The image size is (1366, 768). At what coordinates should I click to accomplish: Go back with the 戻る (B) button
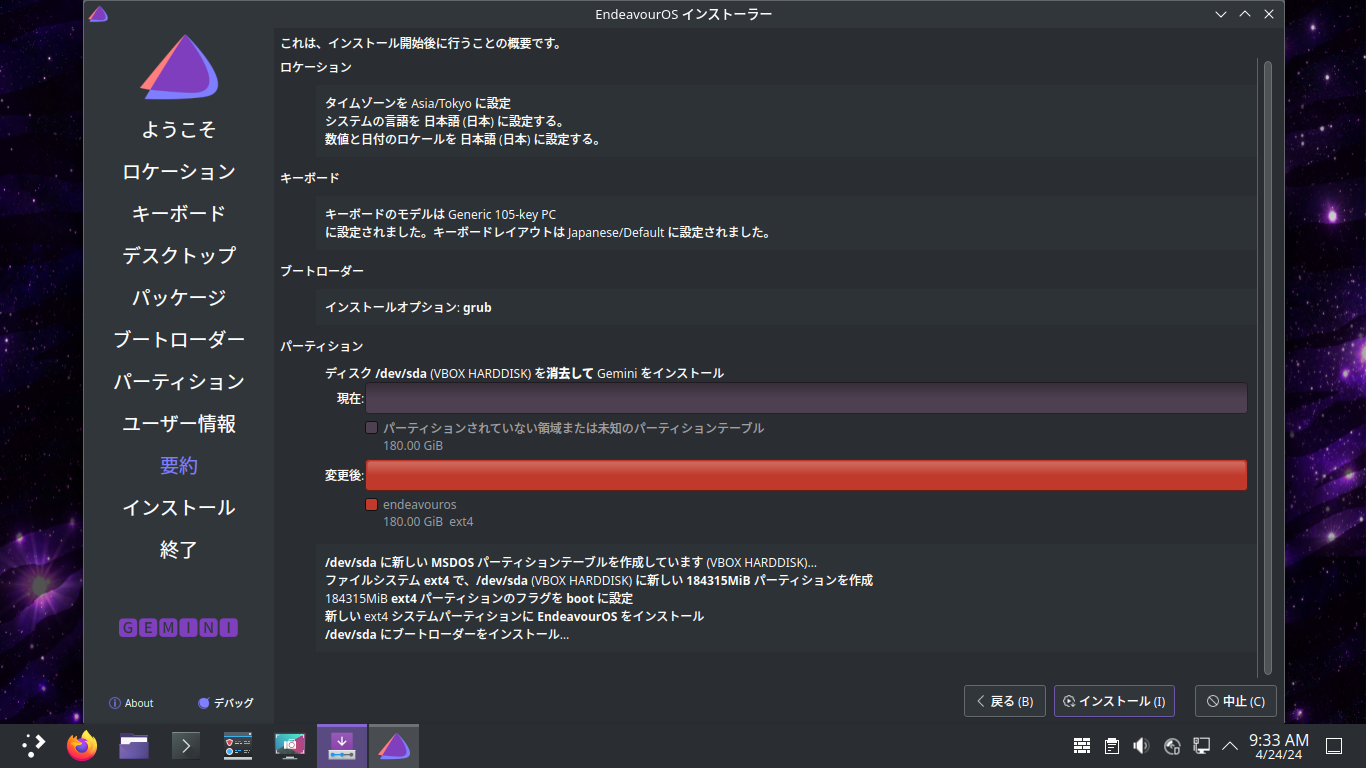(1005, 701)
